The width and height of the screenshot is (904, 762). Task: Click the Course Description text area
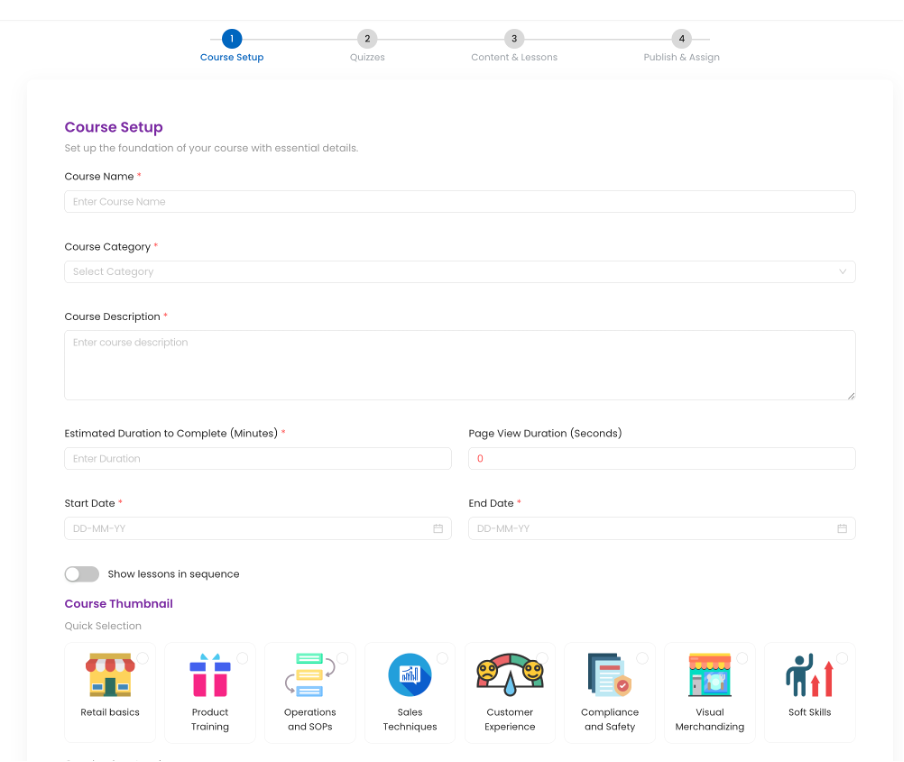click(x=459, y=365)
